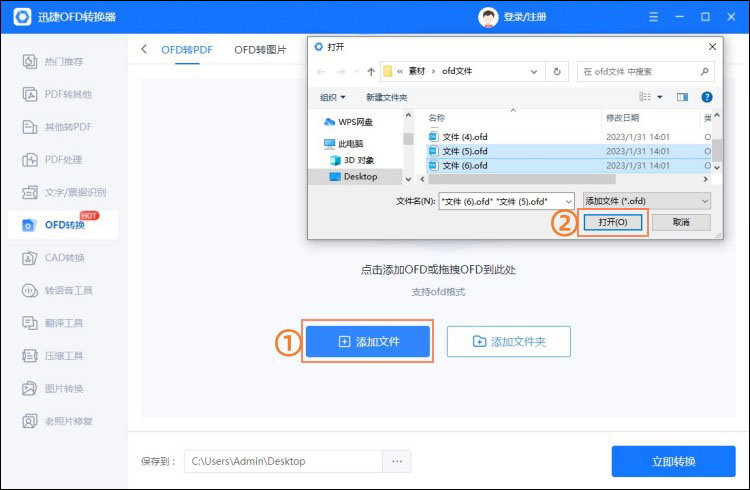Select 文件 (5).ofd in the list

coord(568,151)
